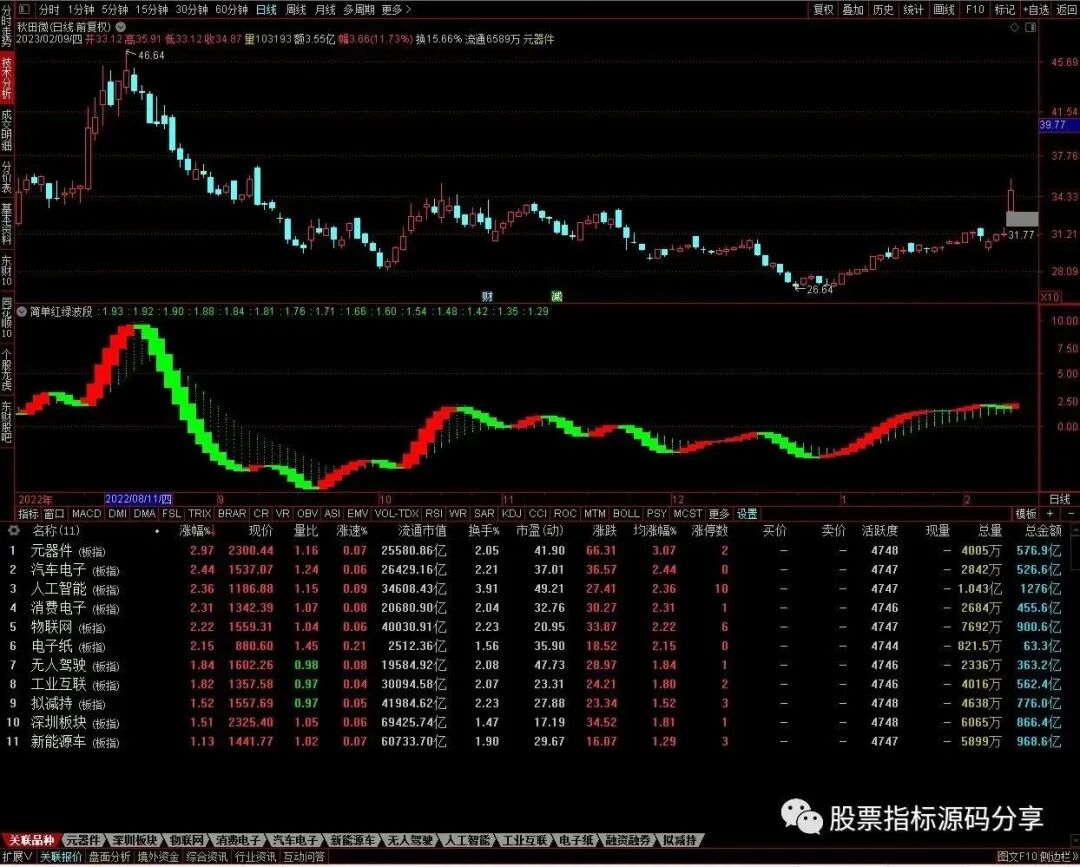Open the 复权 adjustment menu
This screenshot has height=867, width=1080.
coord(823,10)
